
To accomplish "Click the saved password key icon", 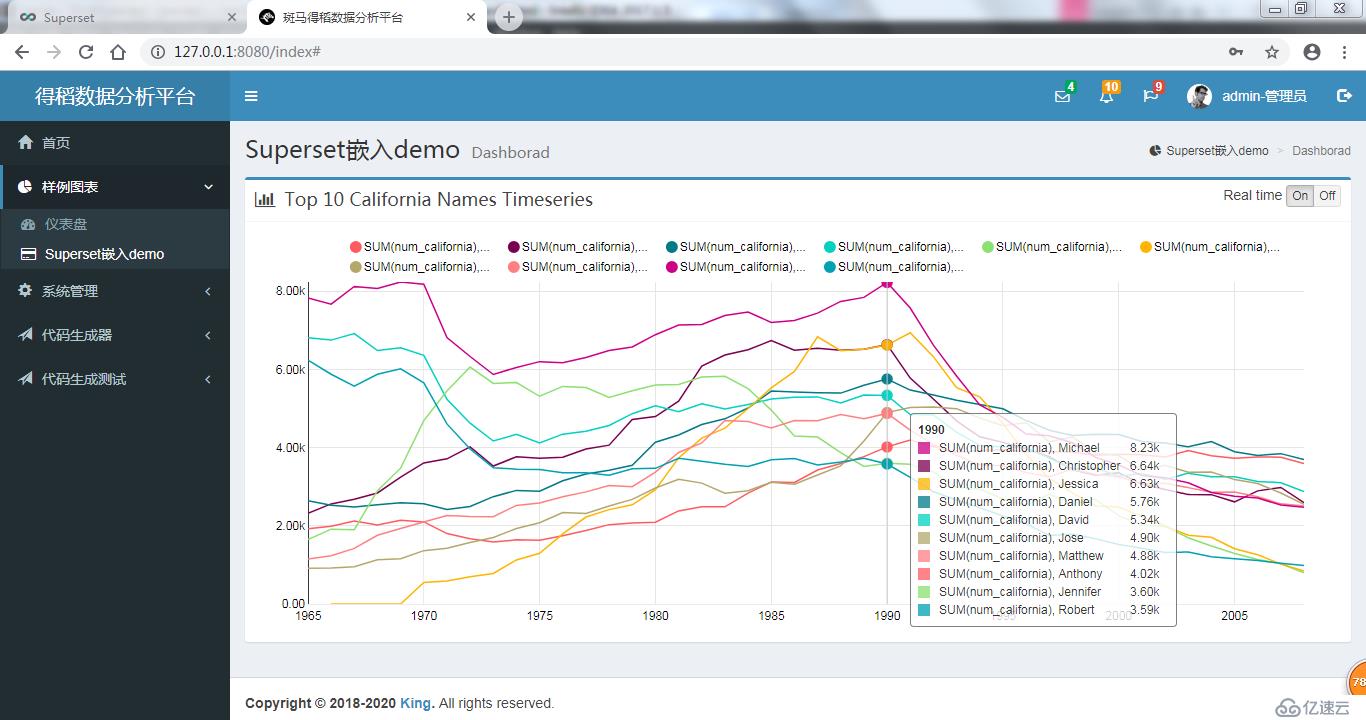I will (x=1236, y=52).
